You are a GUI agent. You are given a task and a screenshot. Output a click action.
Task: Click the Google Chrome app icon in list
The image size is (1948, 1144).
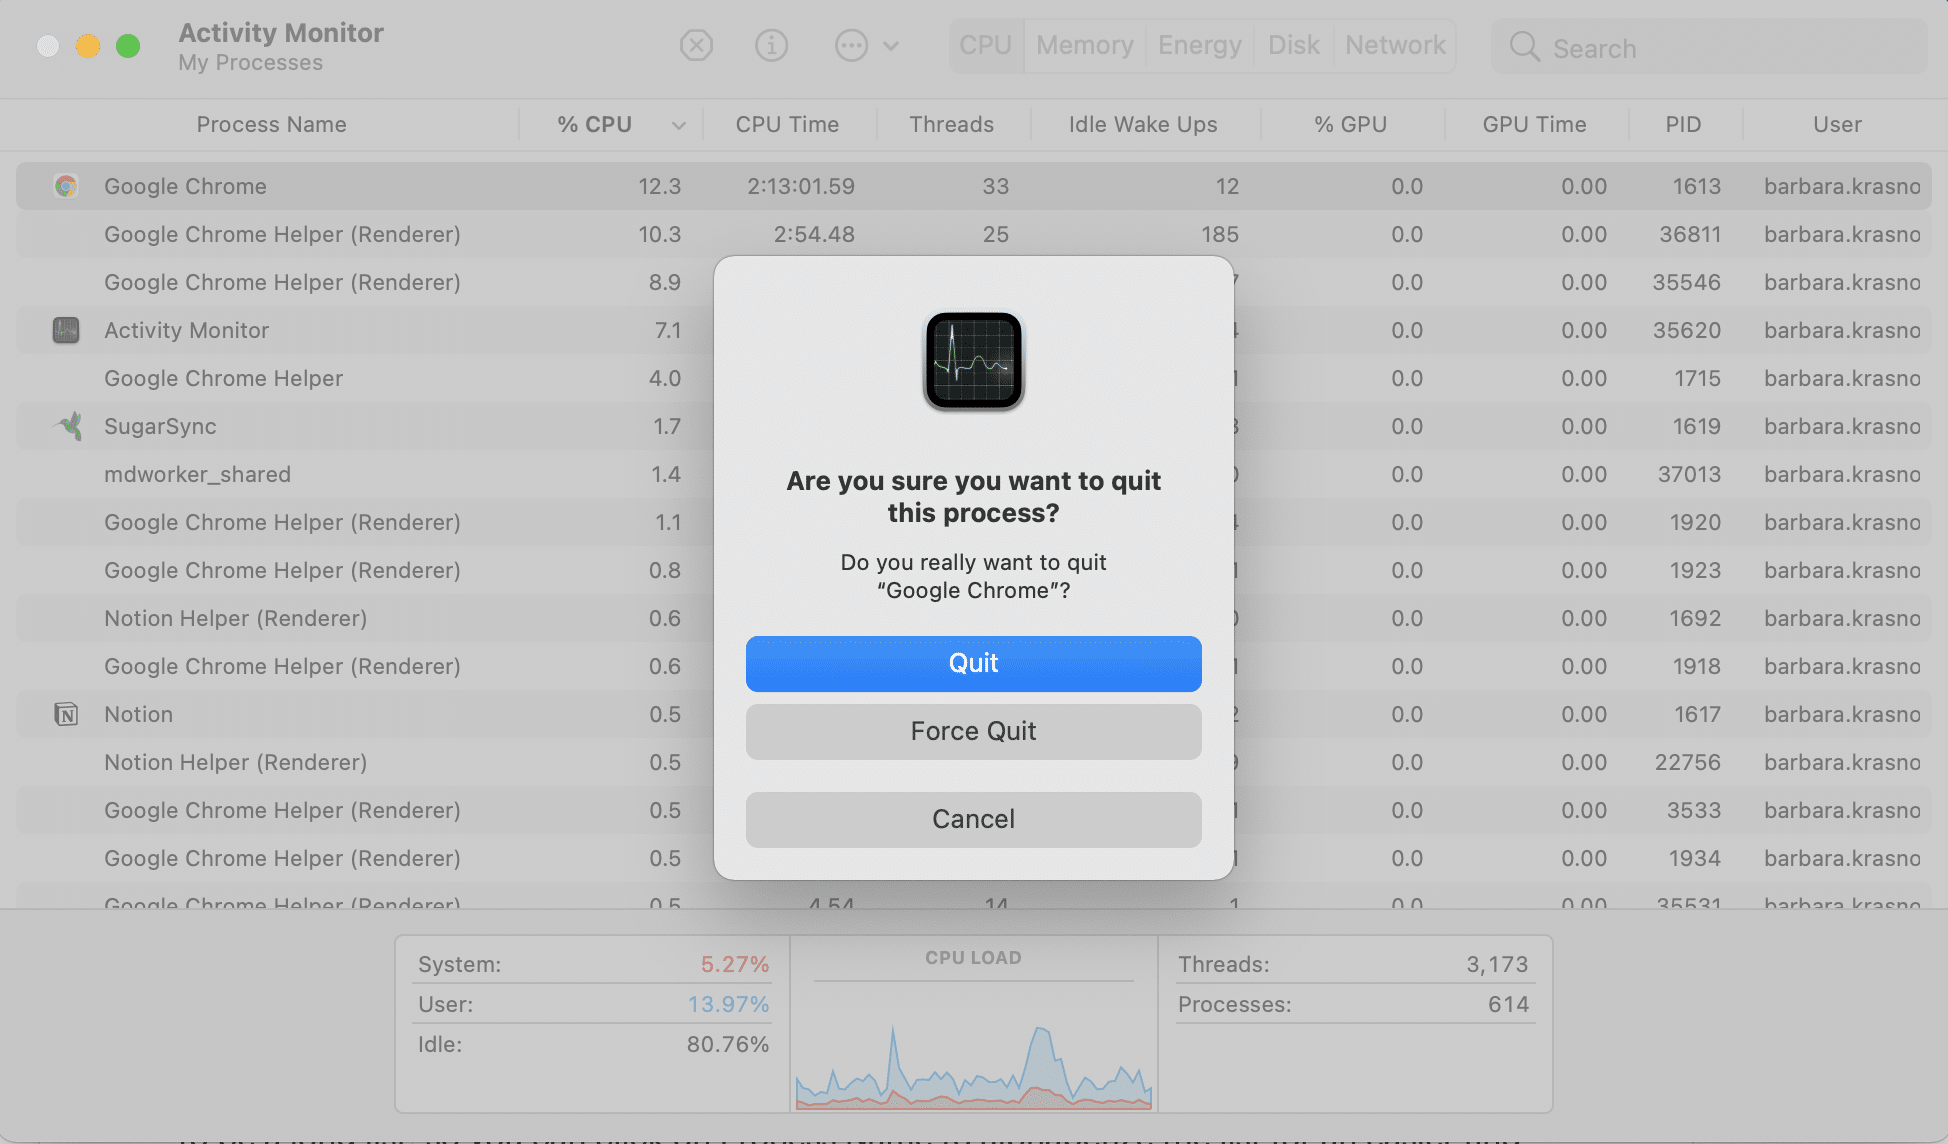[66, 186]
